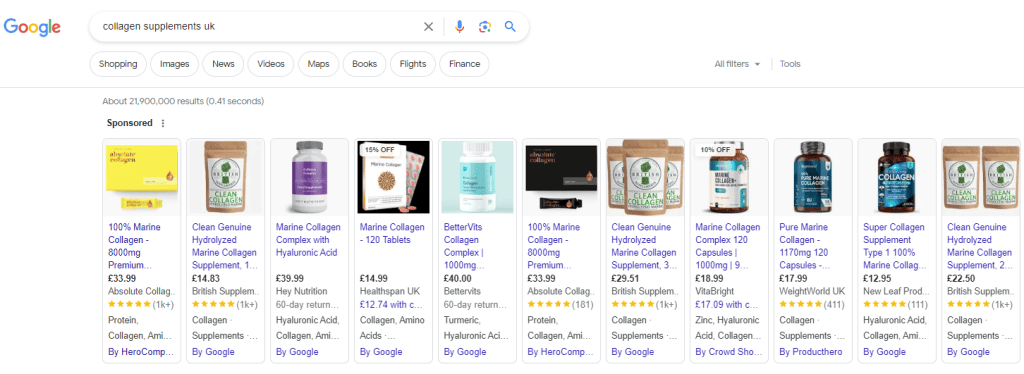This screenshot has height=374, width=1024.
Task: Click the New Leaf Super Collagen bottle image
Action: pos(896,177)
